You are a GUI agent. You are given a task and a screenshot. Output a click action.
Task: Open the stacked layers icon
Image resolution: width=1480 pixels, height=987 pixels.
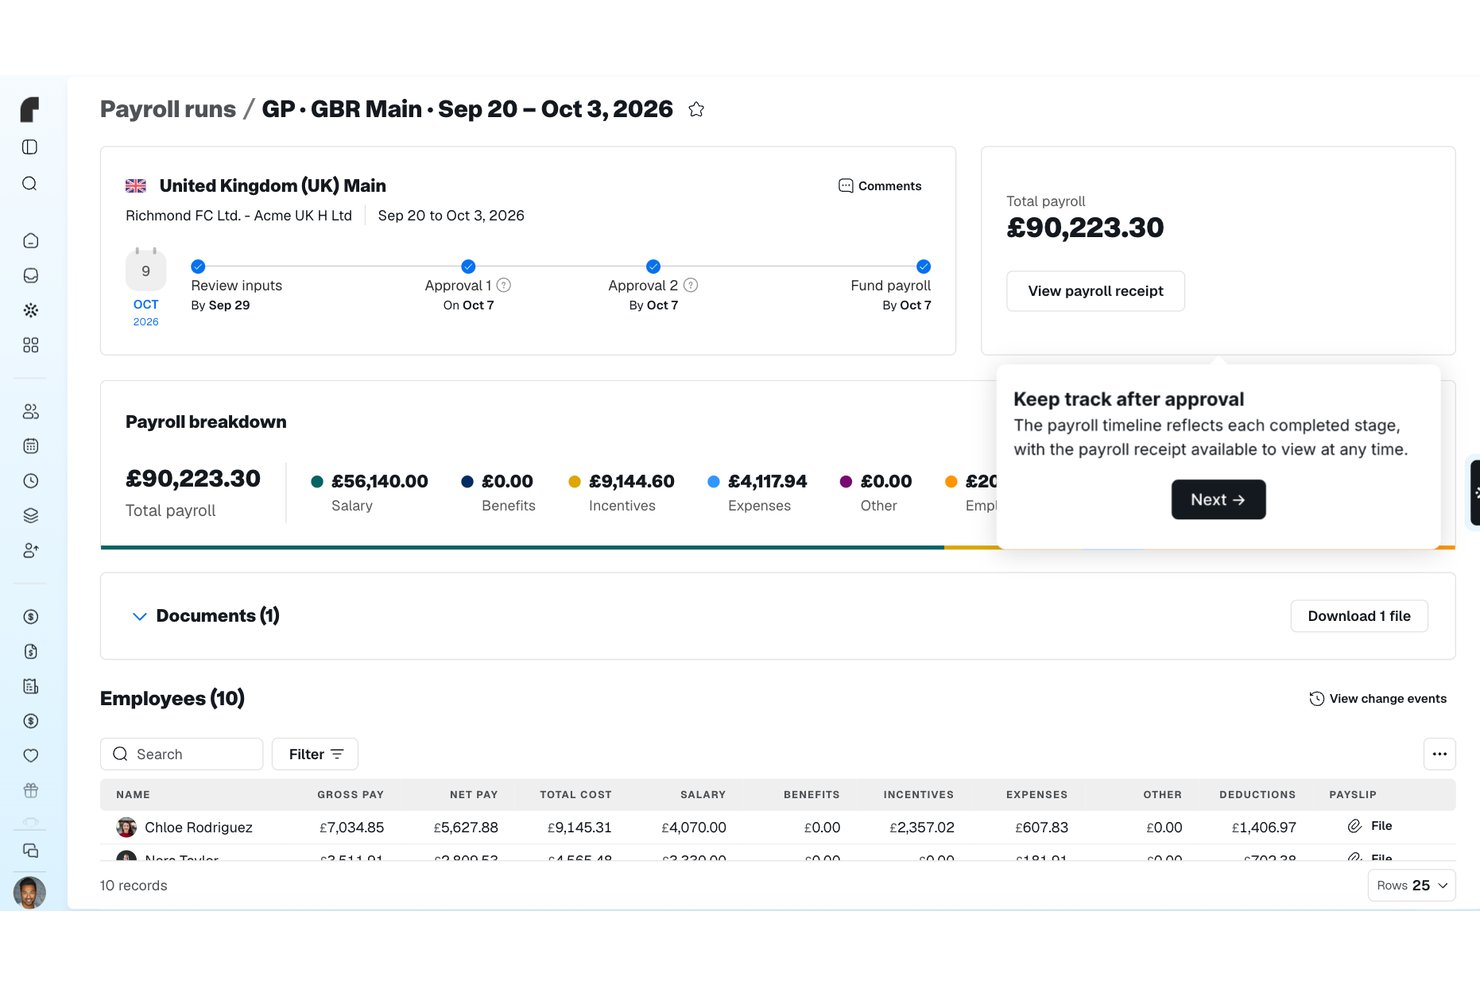coord(31,516)
